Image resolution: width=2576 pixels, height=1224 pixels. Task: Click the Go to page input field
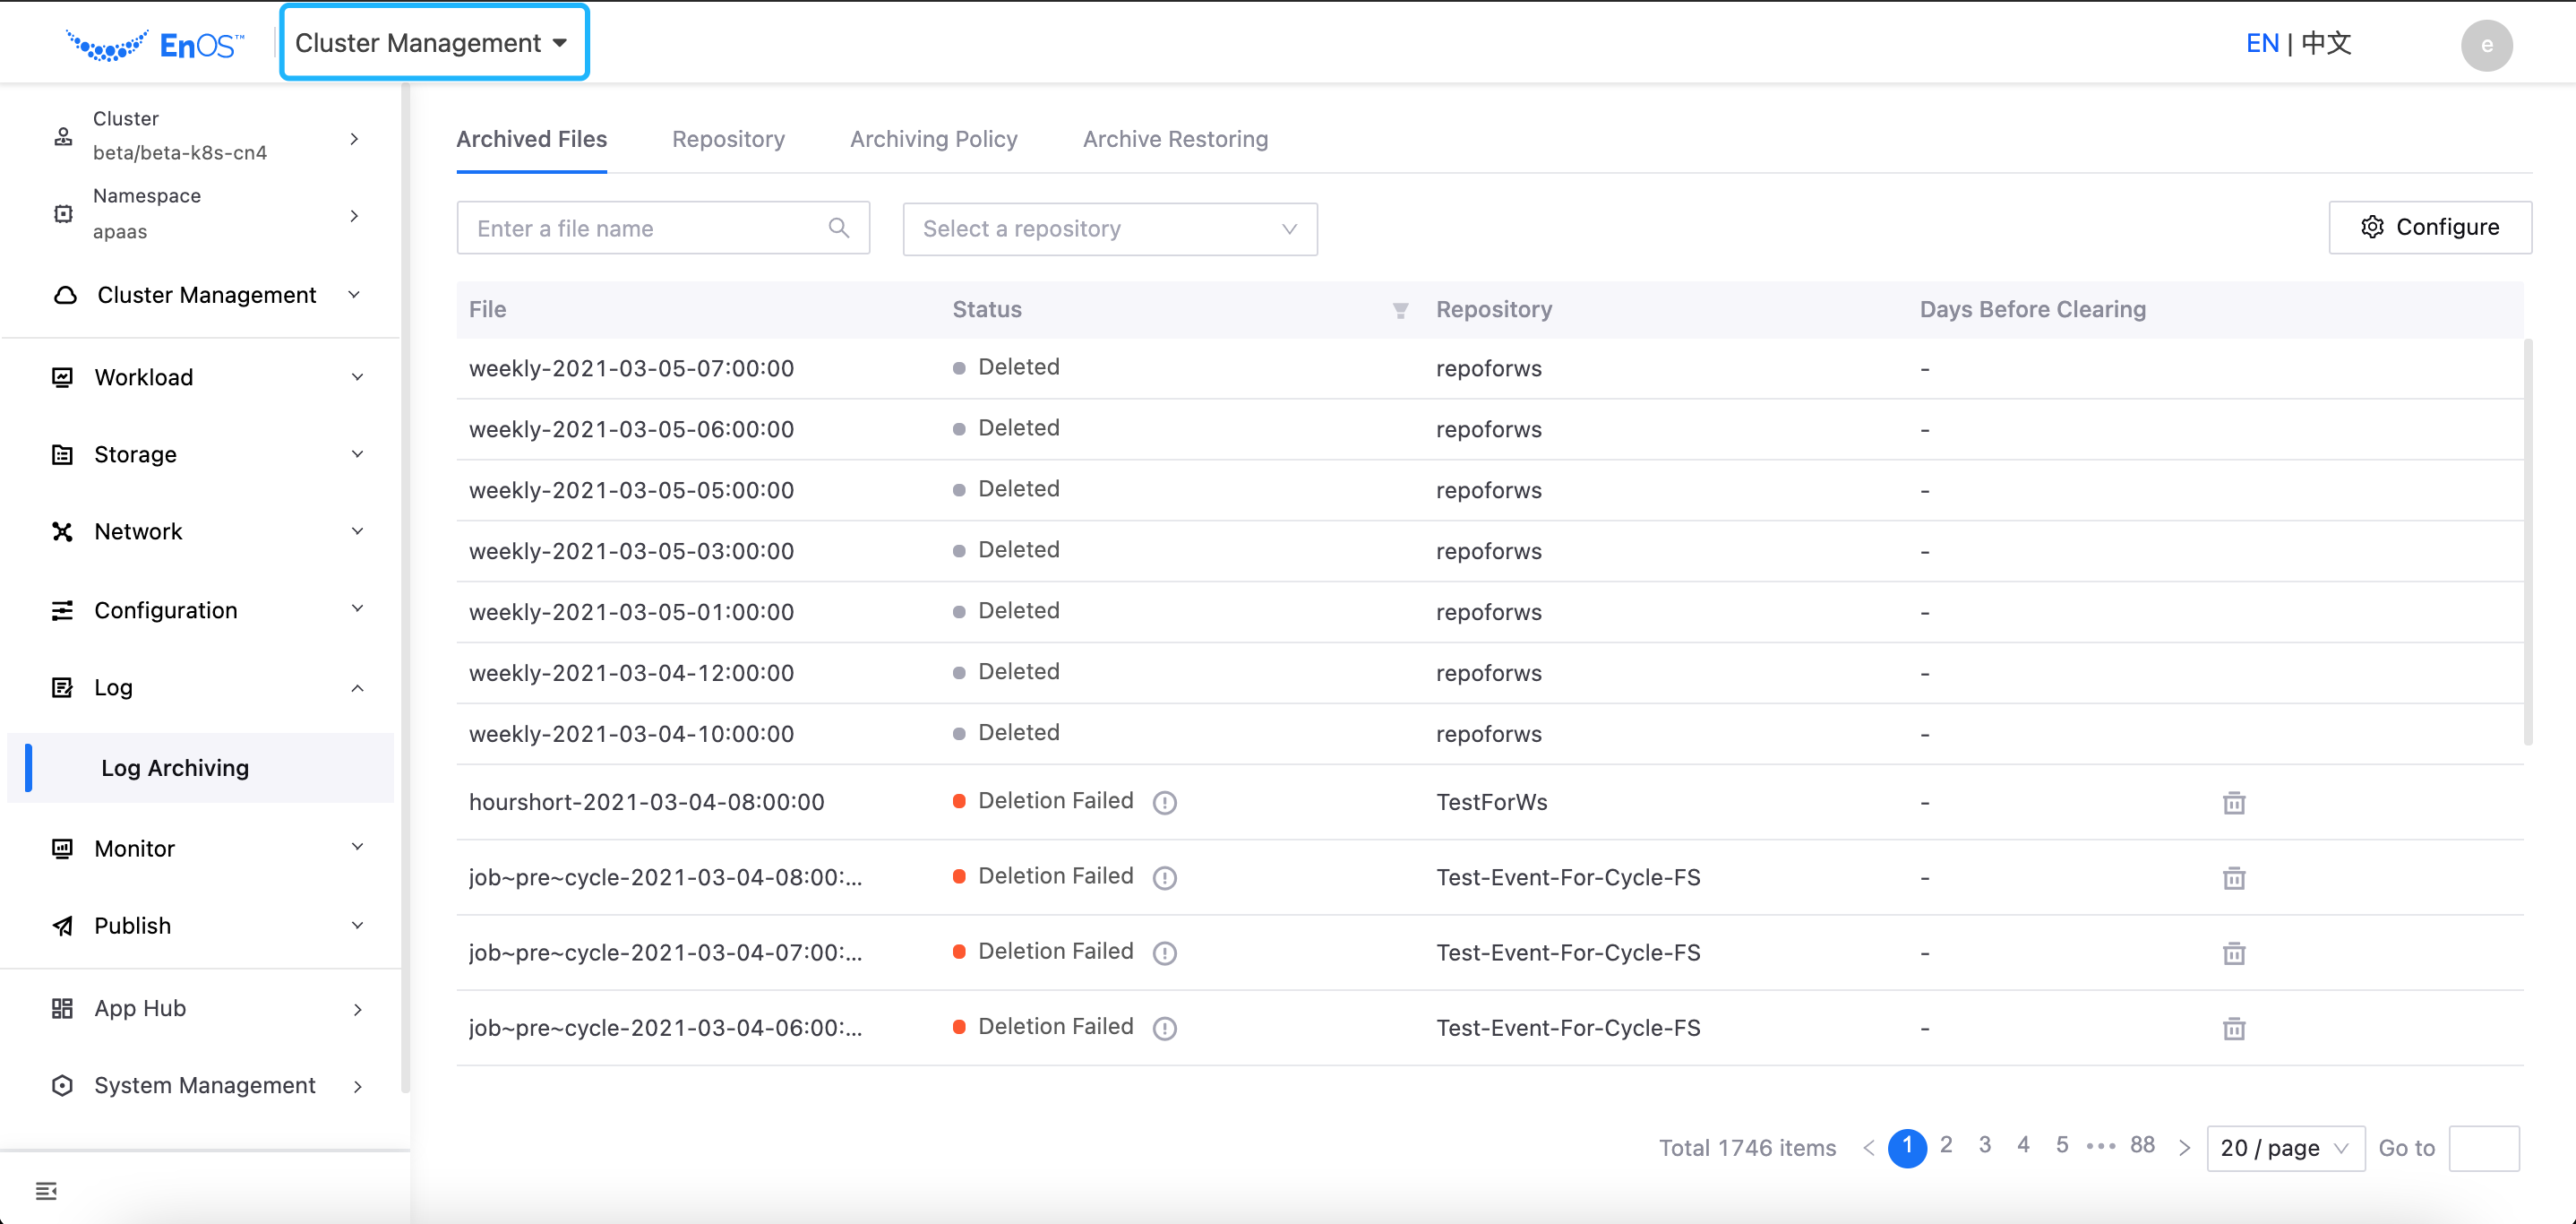[x=2483, y=1148]
